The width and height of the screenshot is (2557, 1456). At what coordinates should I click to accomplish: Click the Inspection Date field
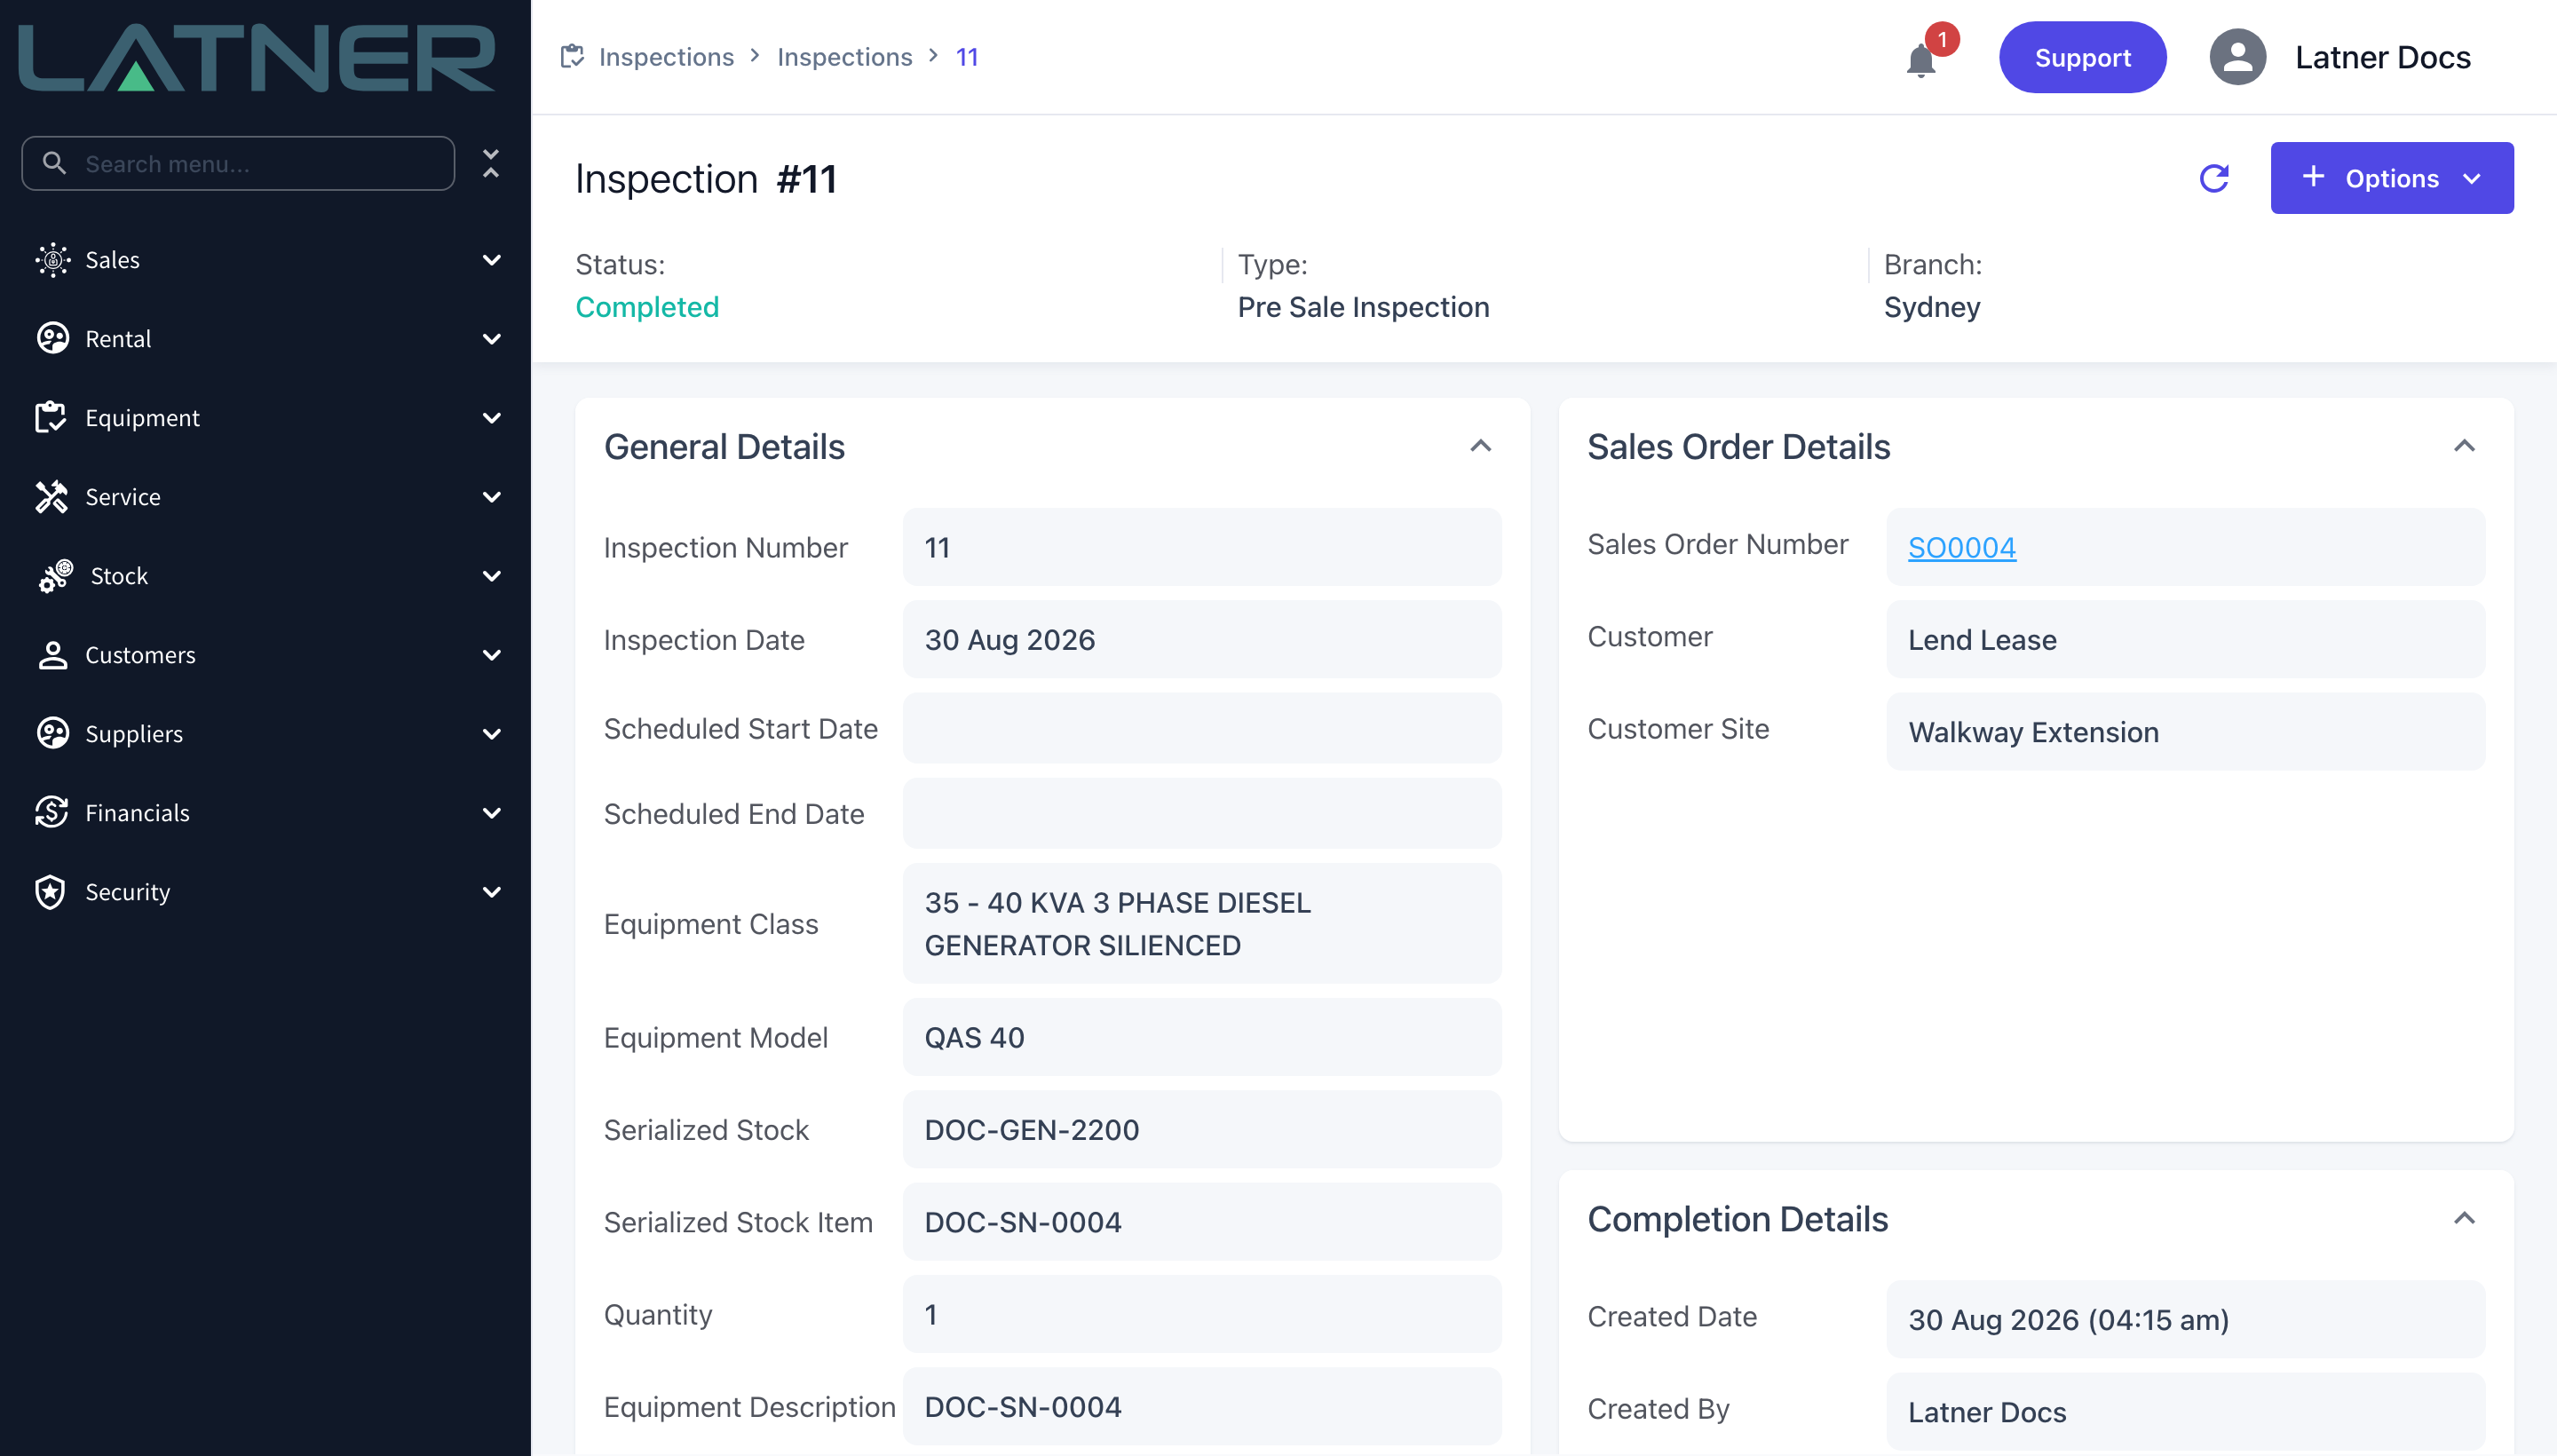point(1202,639)
